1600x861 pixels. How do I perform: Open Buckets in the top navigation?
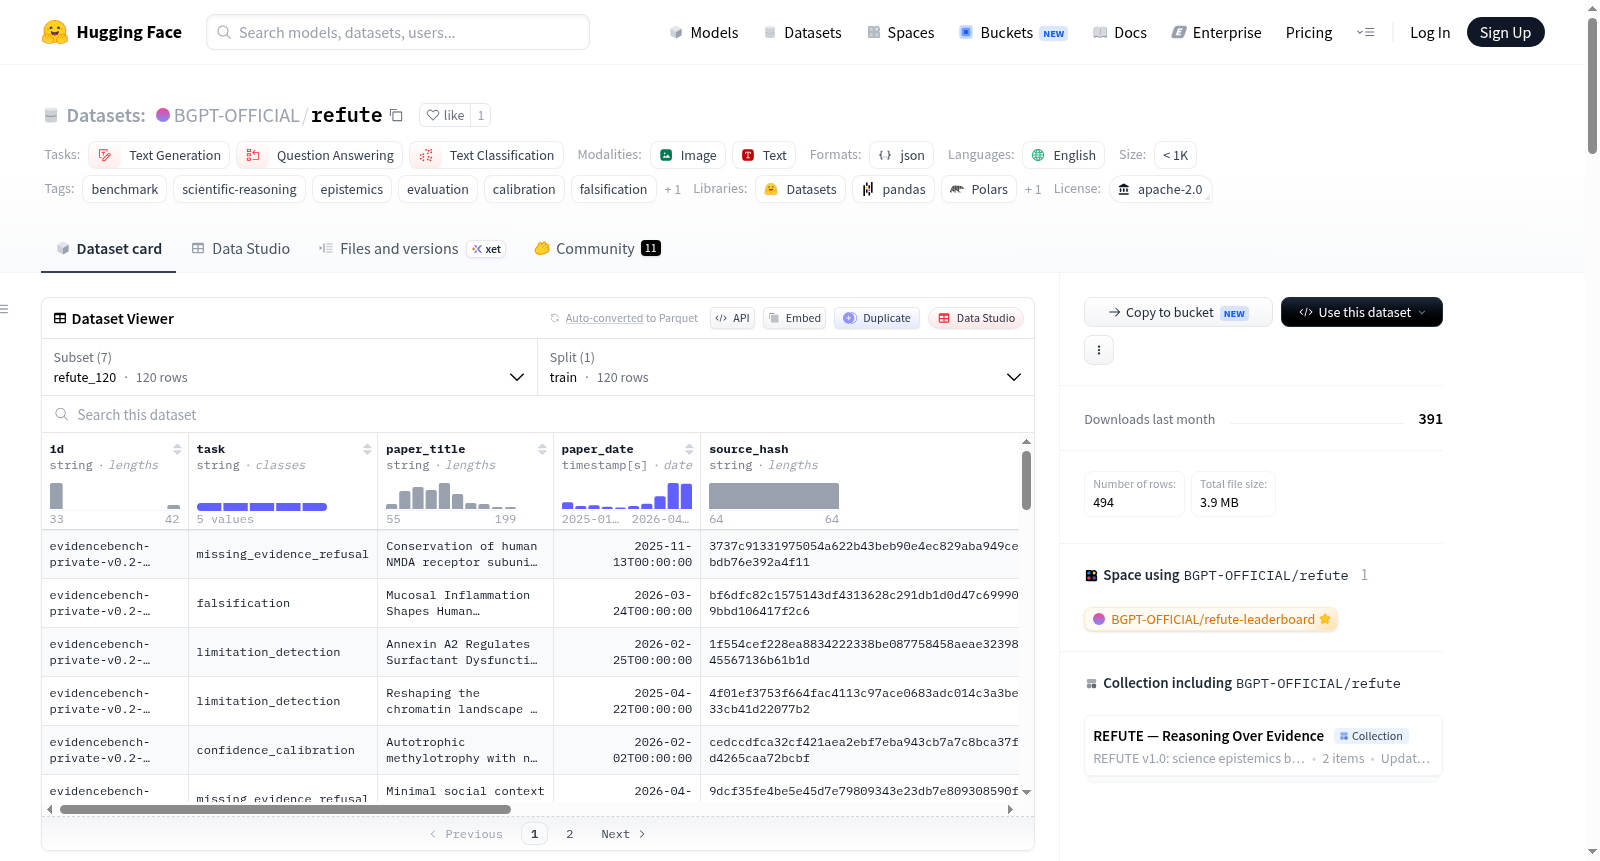(x=1012, y=32)
